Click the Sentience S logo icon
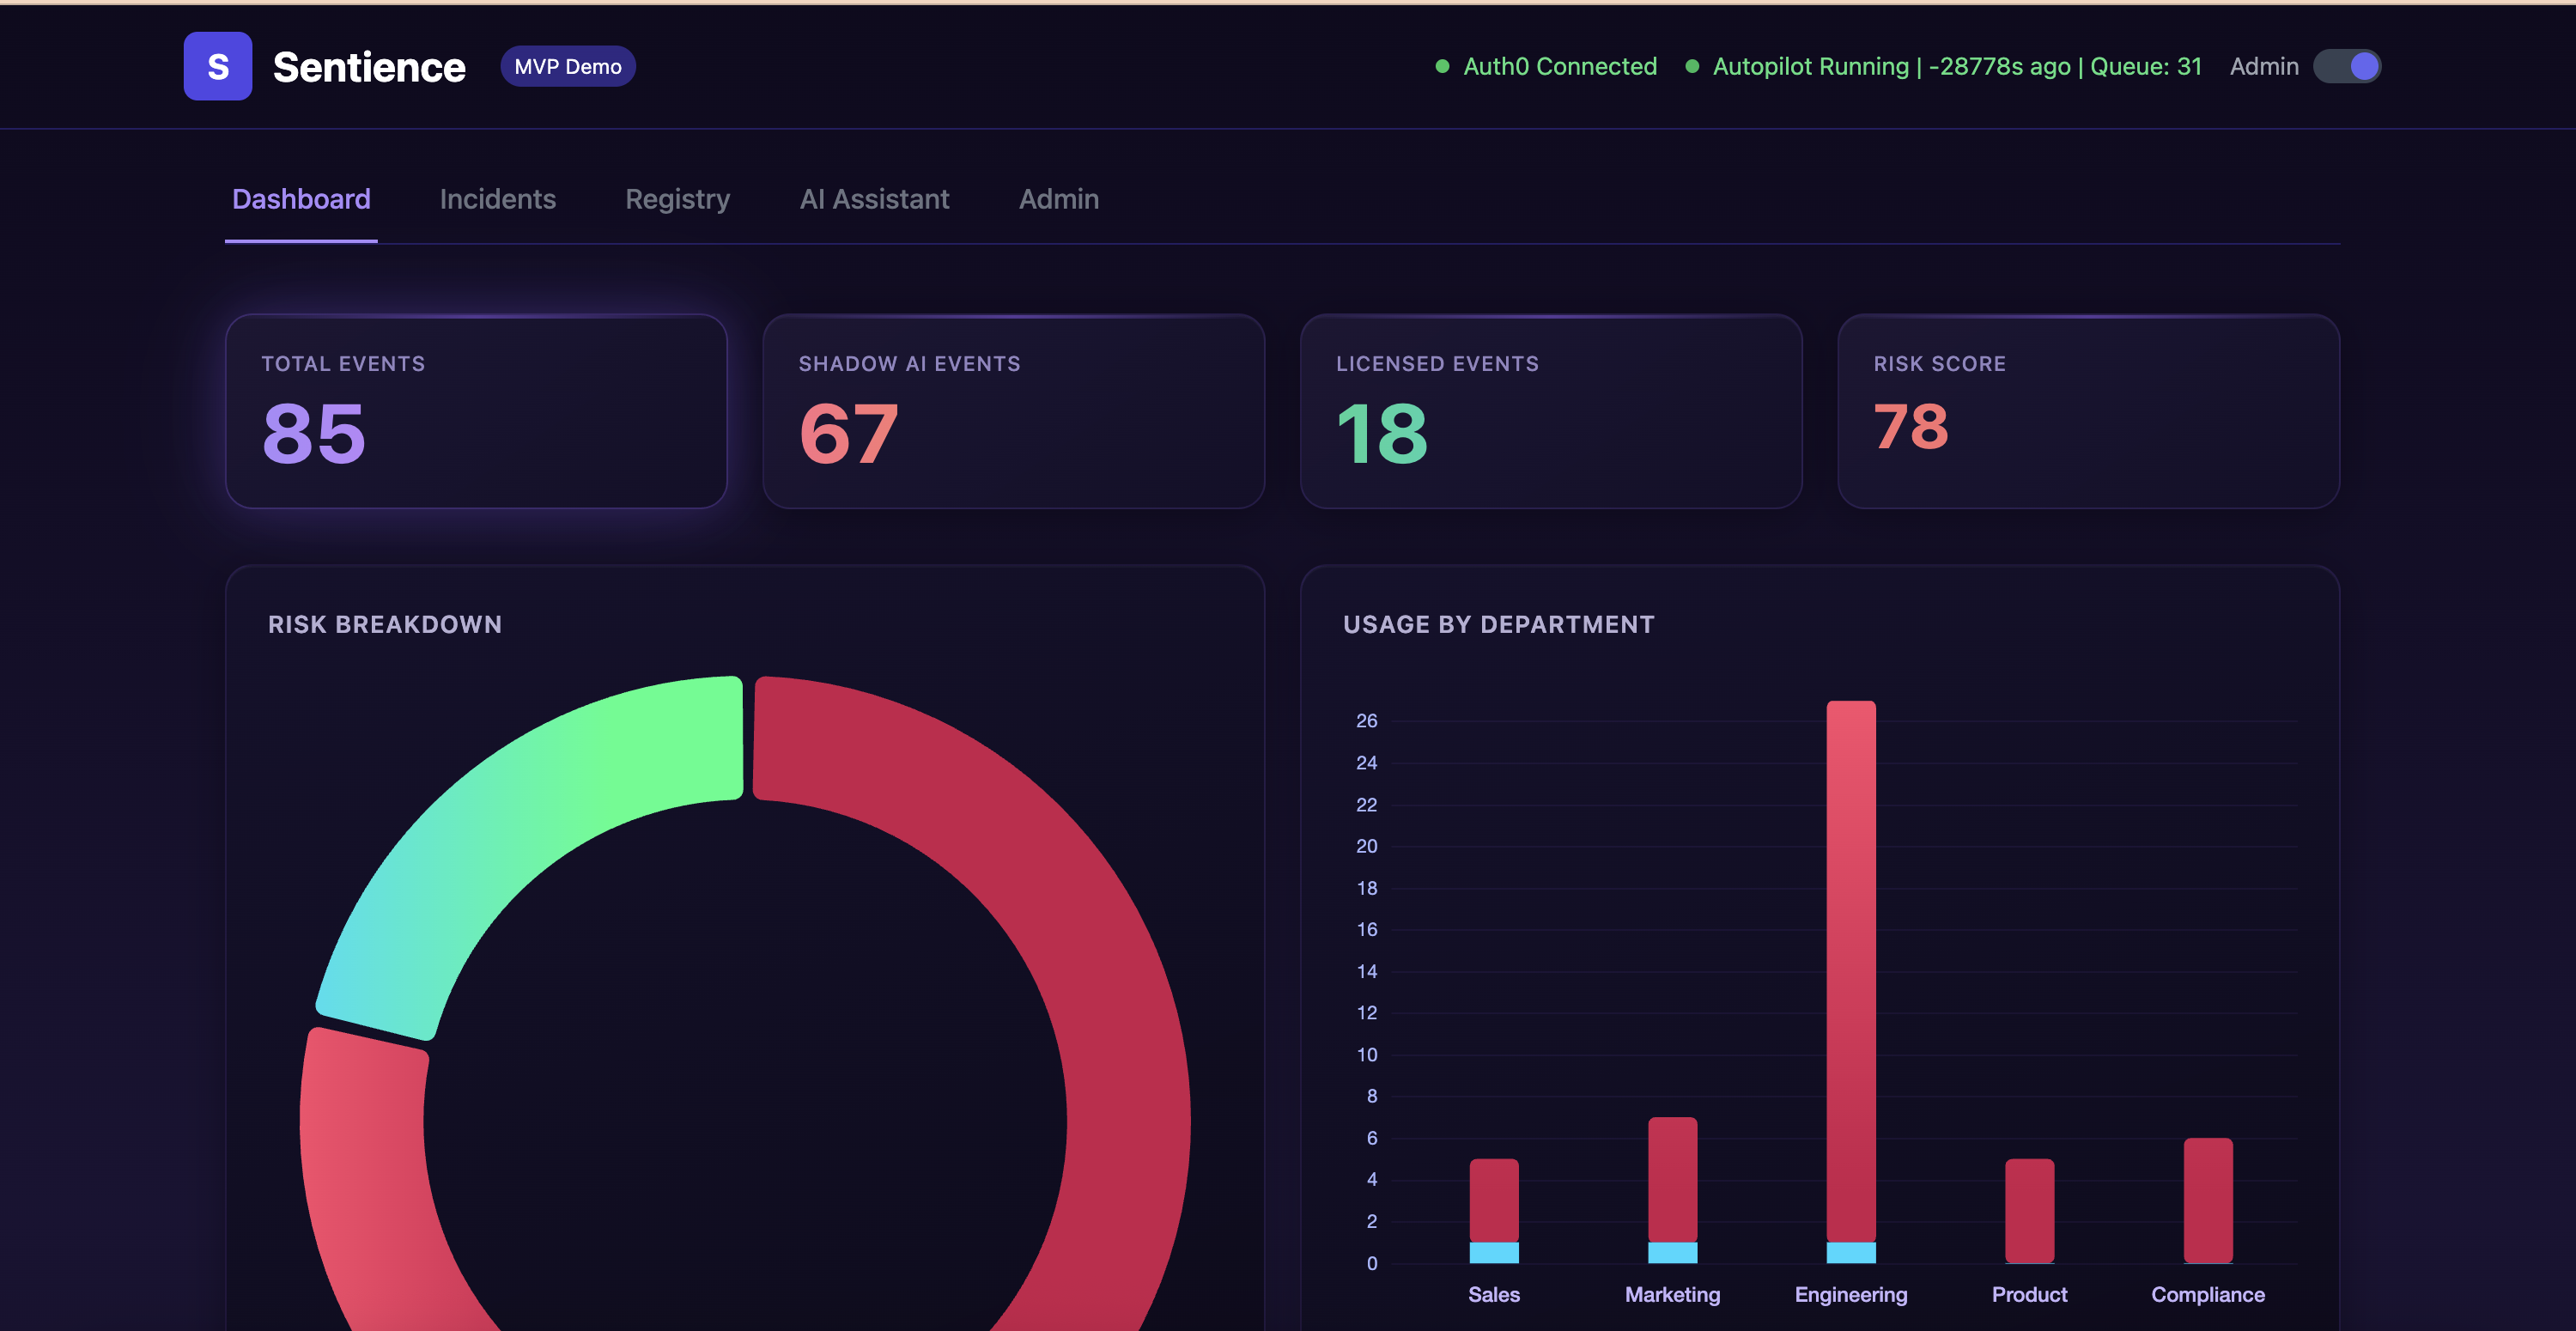 click(x=217, y=66)
